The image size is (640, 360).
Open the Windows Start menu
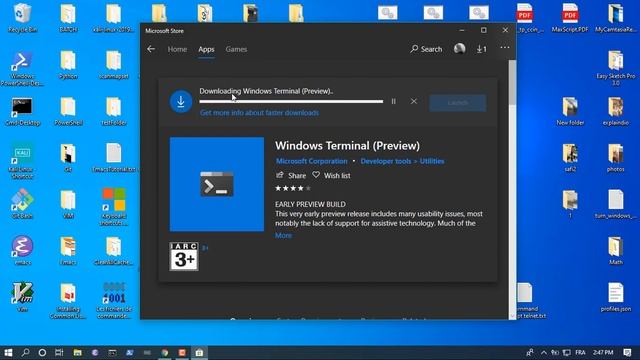(x=8, y=353)
